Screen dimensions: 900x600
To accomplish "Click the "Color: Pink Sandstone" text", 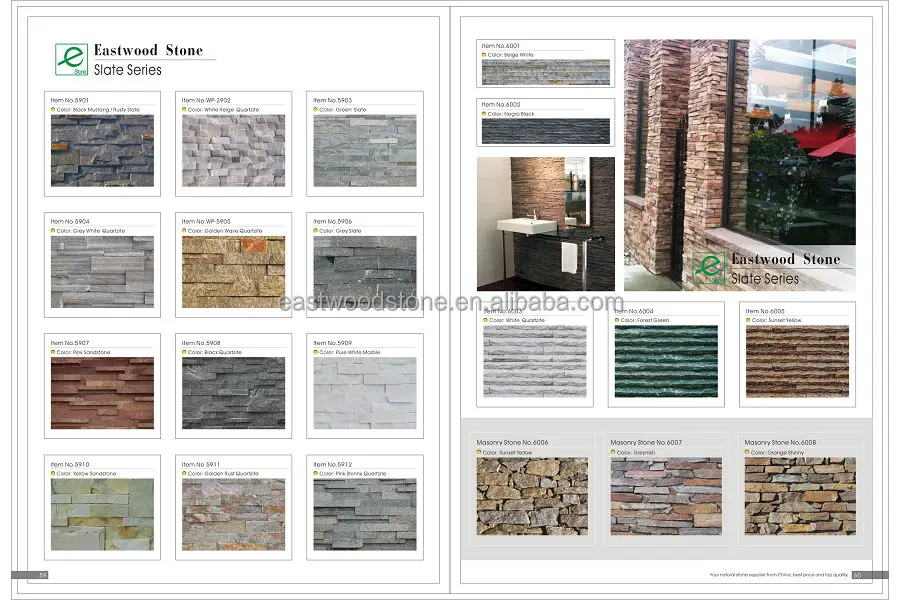I will 83,353.
